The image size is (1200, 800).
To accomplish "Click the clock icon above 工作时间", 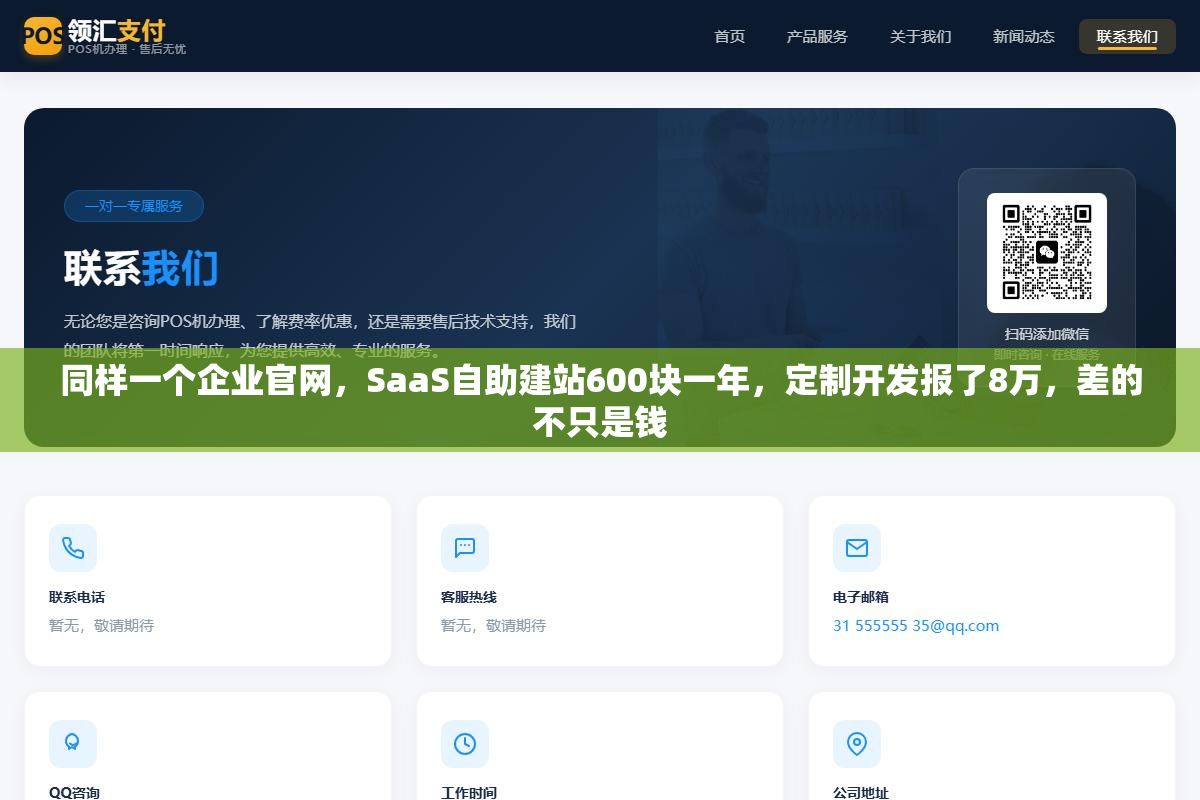I will click(x=465, y=744).
